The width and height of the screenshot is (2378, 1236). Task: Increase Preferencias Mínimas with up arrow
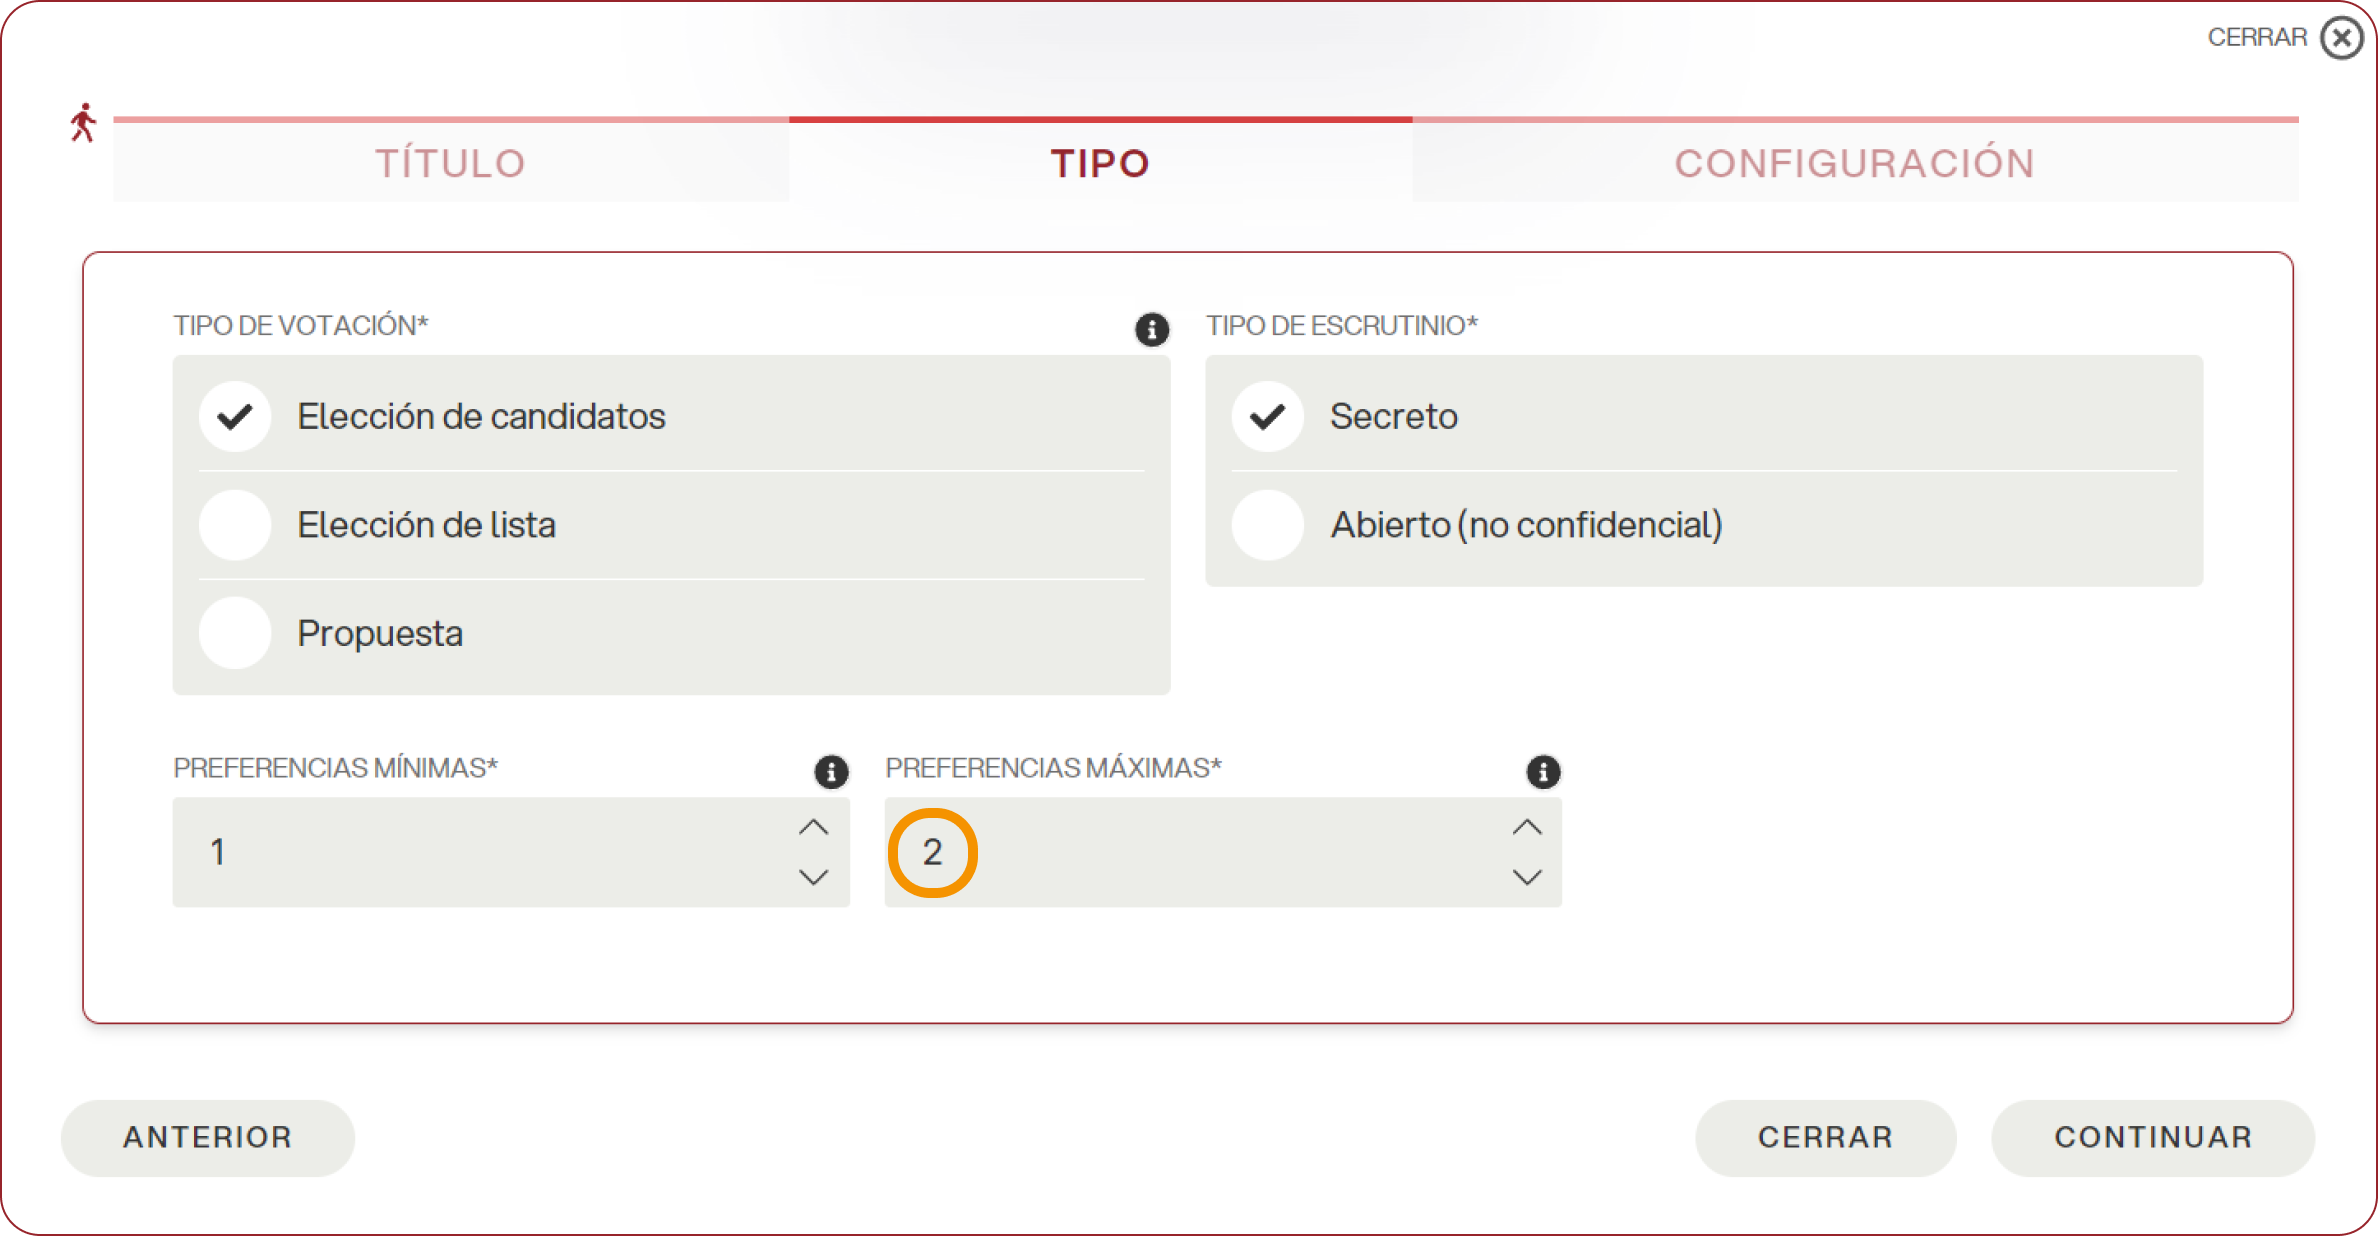click(x=814, y=828)
